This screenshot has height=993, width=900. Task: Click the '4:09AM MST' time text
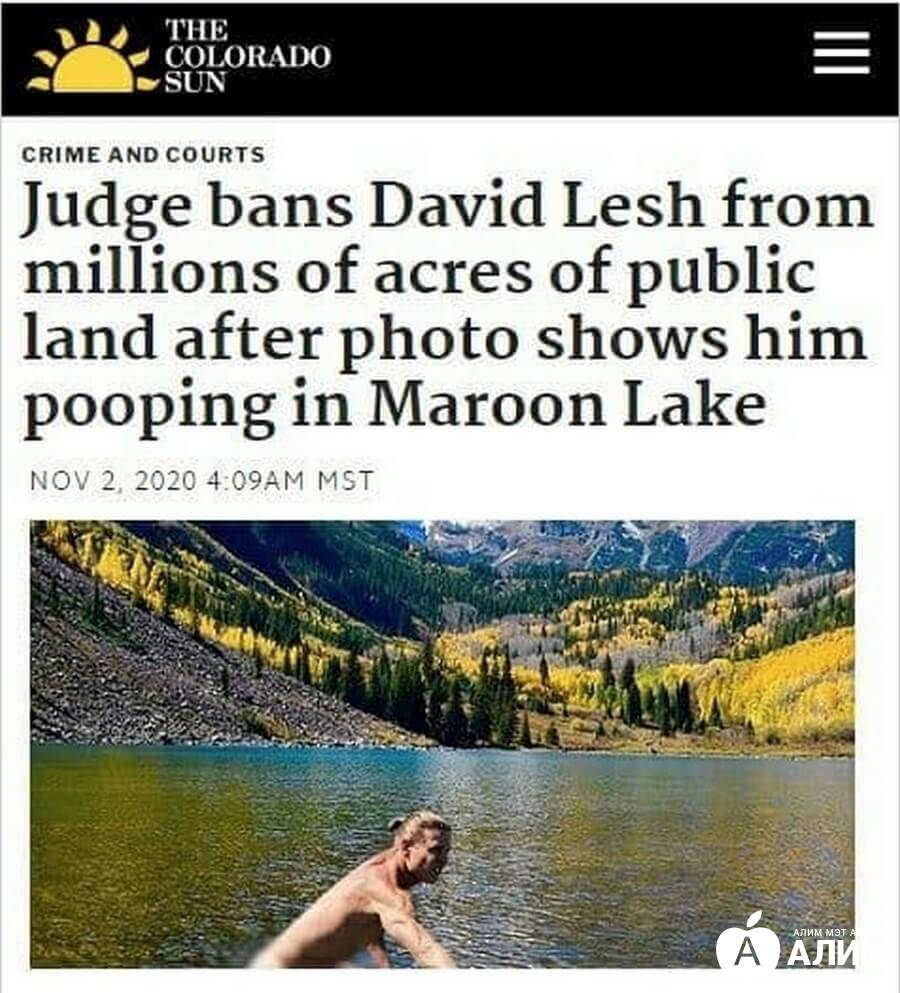coord(291,481)
